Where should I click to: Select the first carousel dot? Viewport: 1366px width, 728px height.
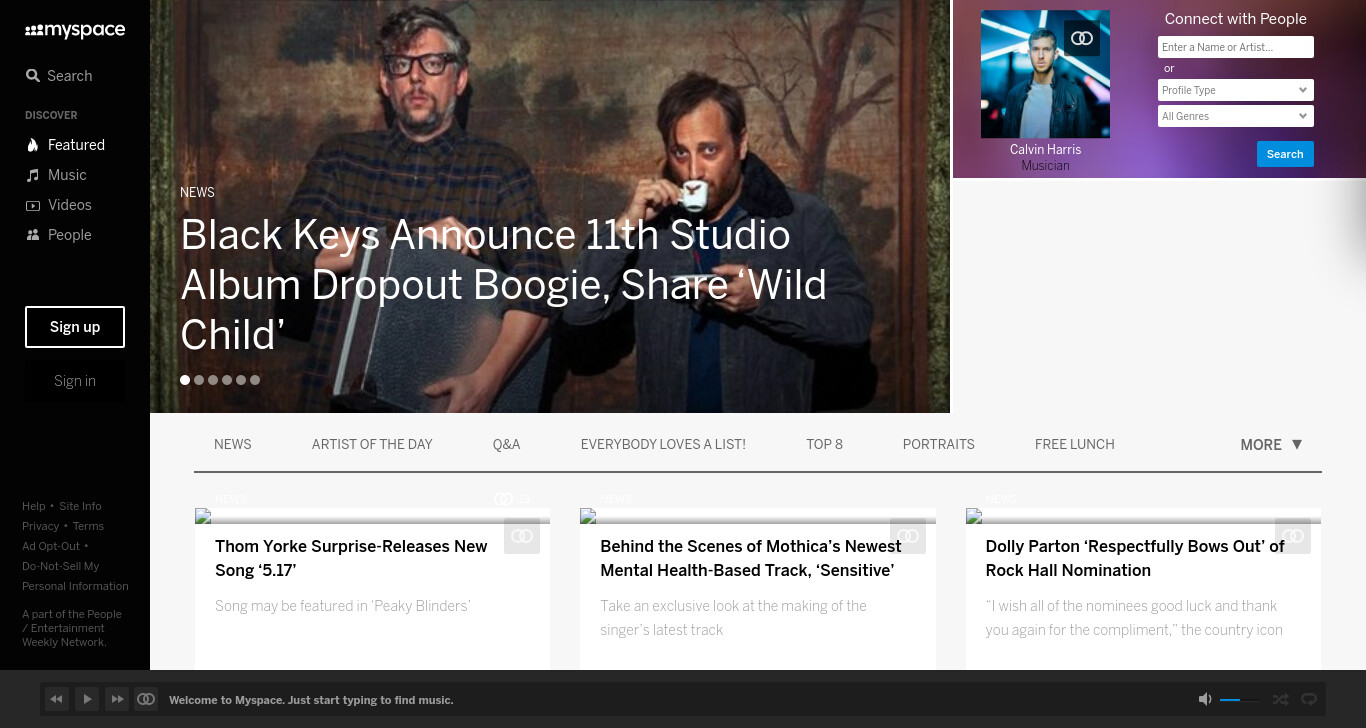[x=185, y=380]
